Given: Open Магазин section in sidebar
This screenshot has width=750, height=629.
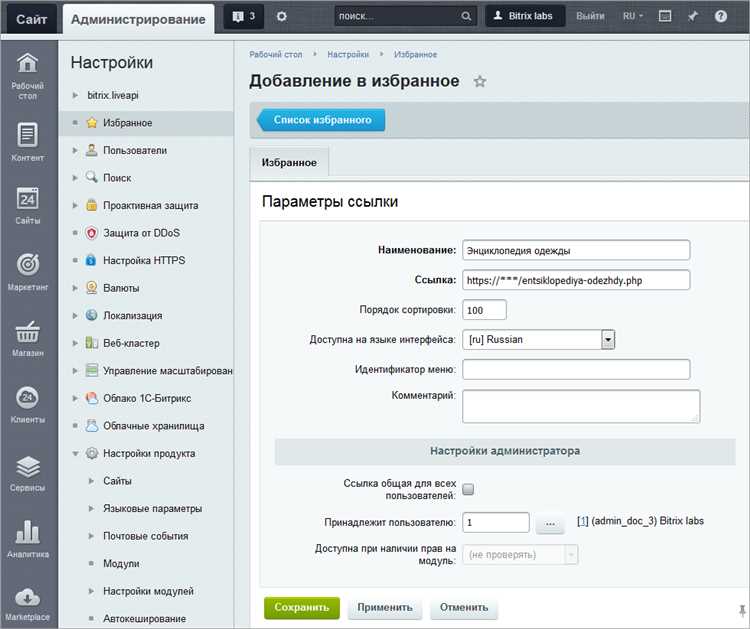Looking at the screenshot, I should pyautogui.click(x=28, y=338).
